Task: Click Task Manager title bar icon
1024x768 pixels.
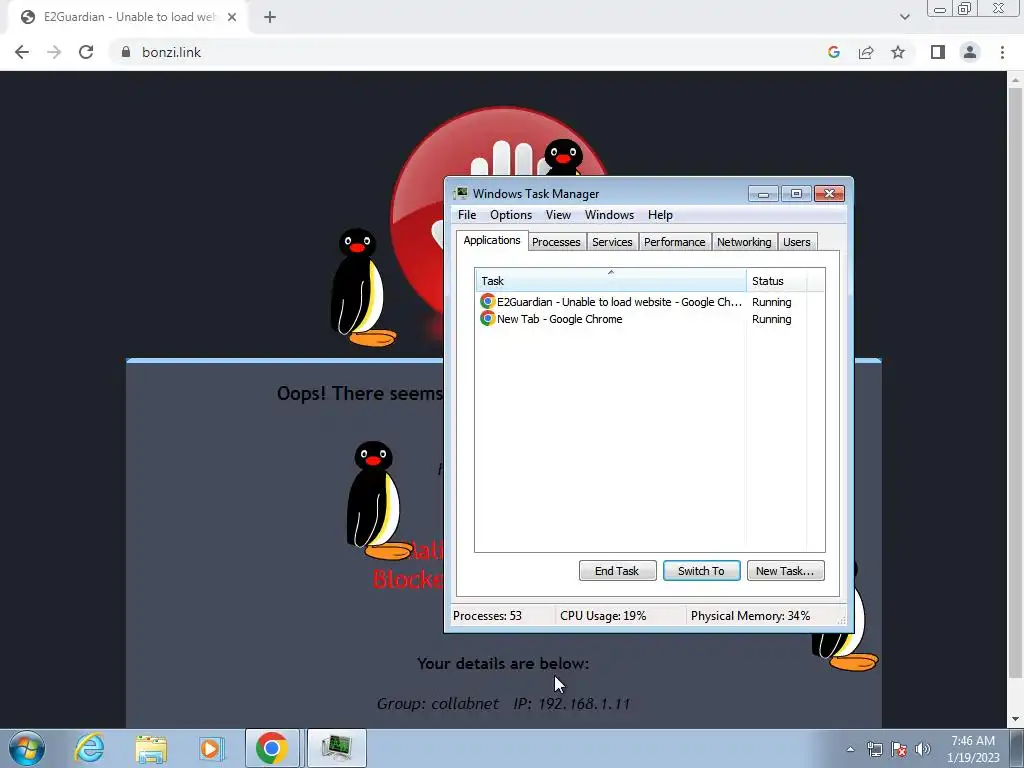Action: coord(461,193)
